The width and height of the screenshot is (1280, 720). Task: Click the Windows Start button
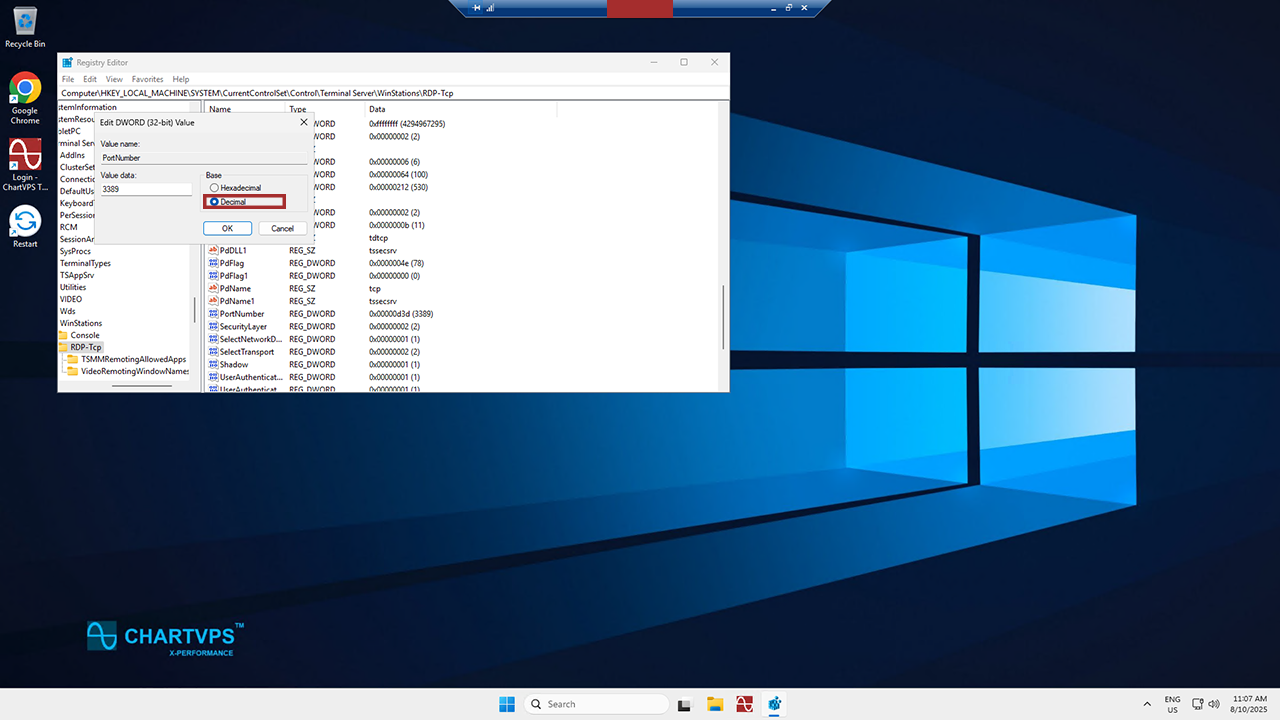coord(507,704)
